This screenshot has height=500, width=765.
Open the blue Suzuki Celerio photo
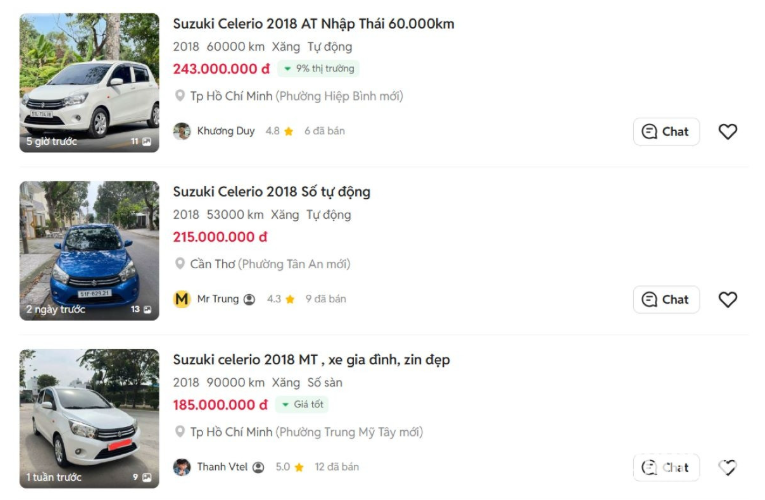89,250
